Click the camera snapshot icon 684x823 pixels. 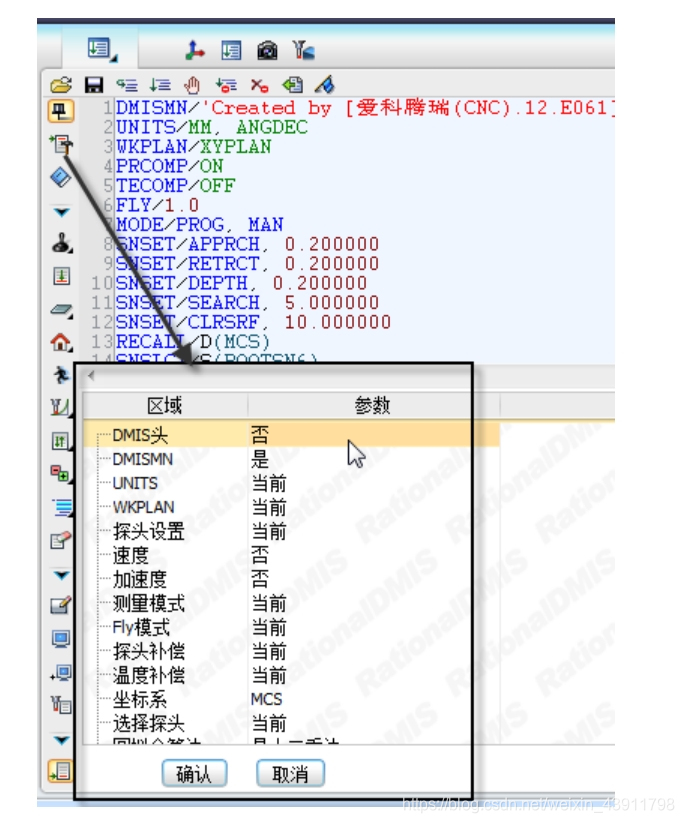coord(267,50)
